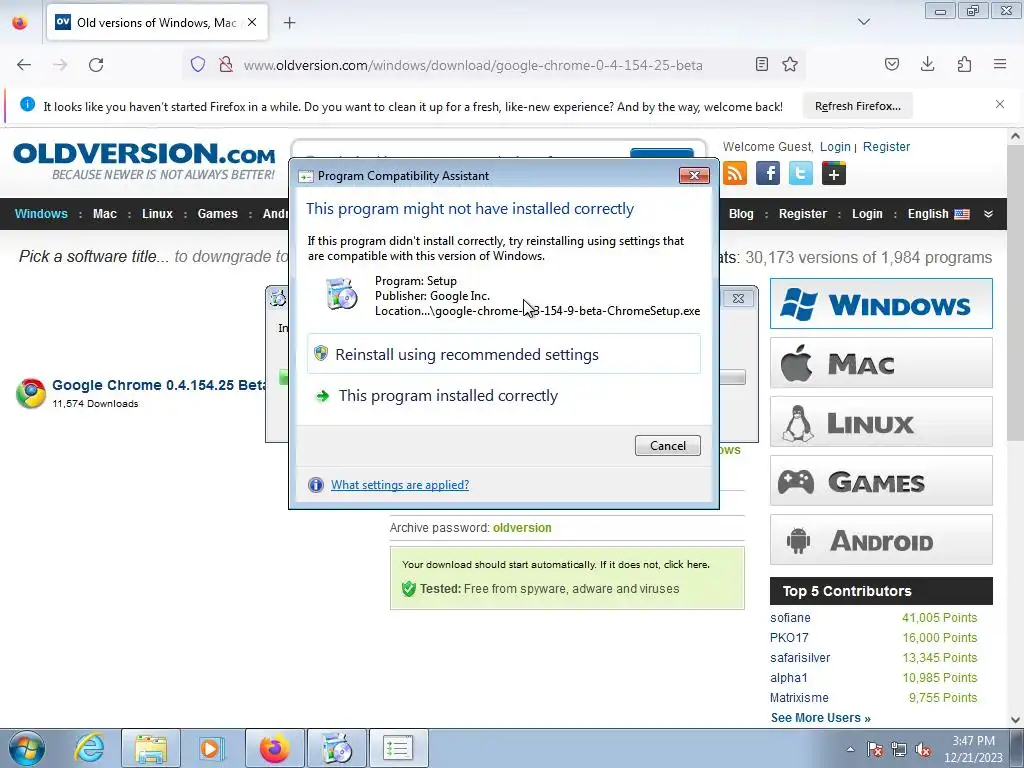The height and width of the screenshot is (768, 1024).
Task: Click the Firefox forward arrow
Action: pos(60,65)
